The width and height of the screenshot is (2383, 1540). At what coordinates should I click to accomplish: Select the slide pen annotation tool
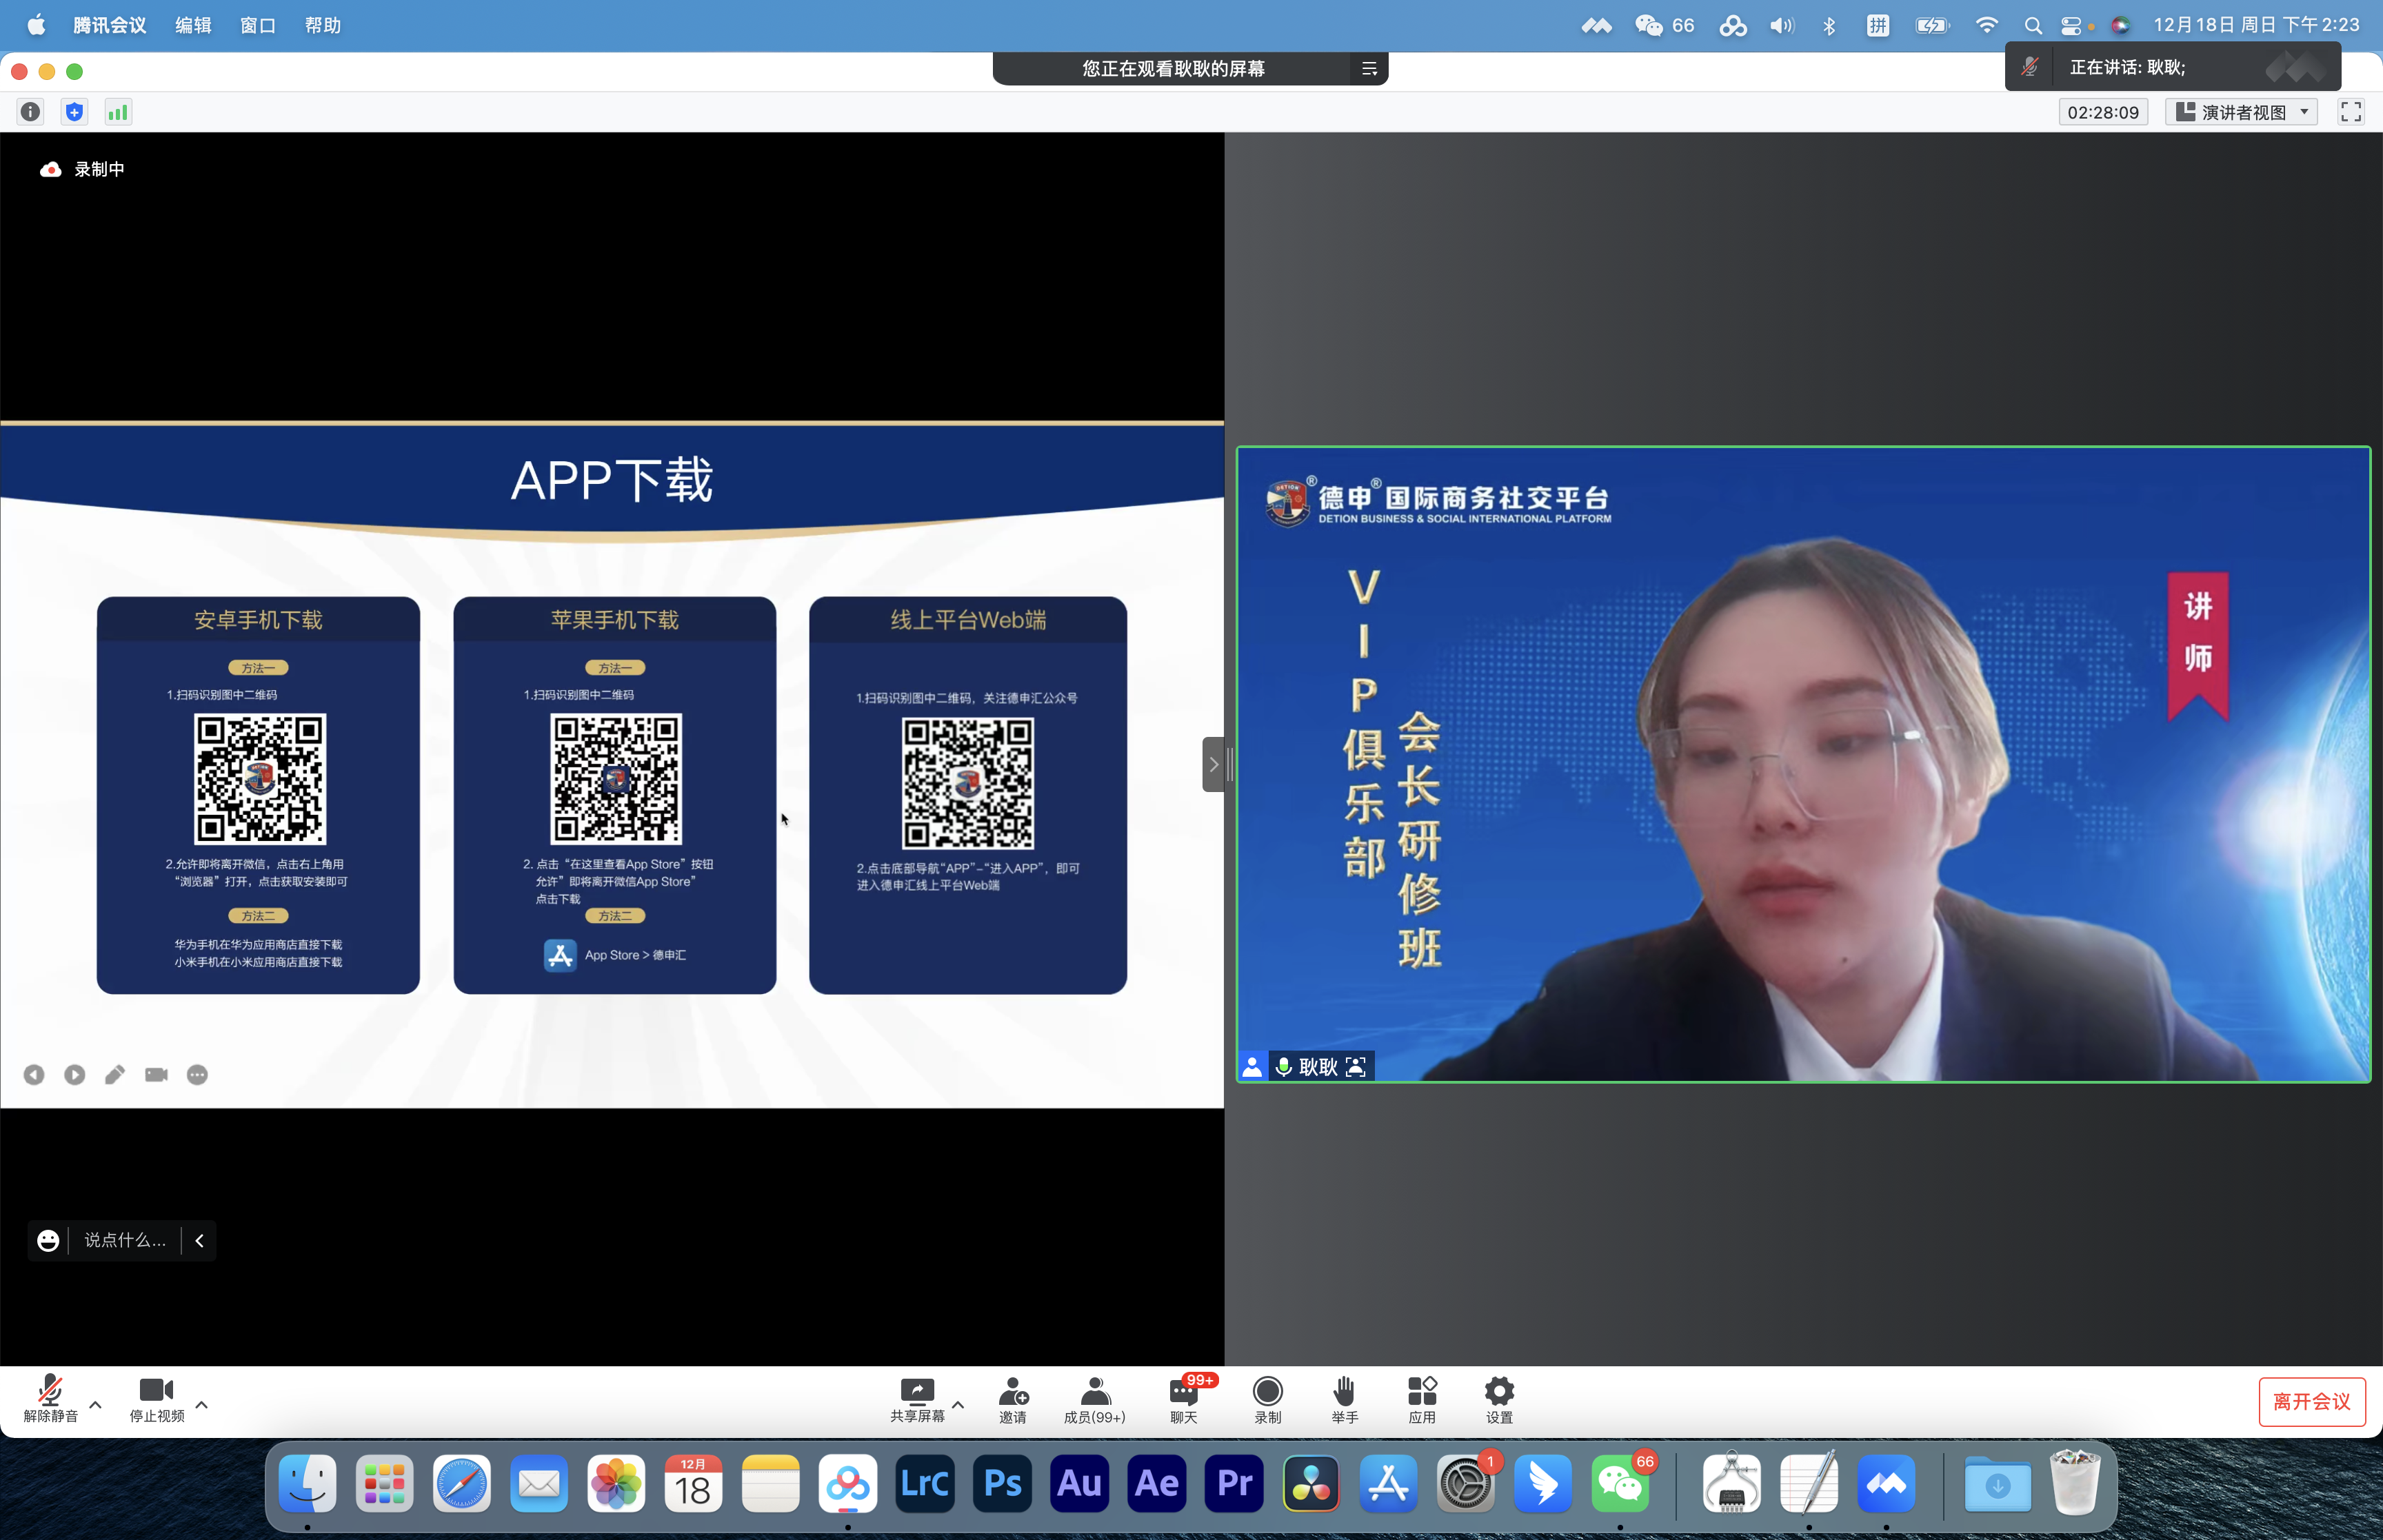coord(115,1074)
